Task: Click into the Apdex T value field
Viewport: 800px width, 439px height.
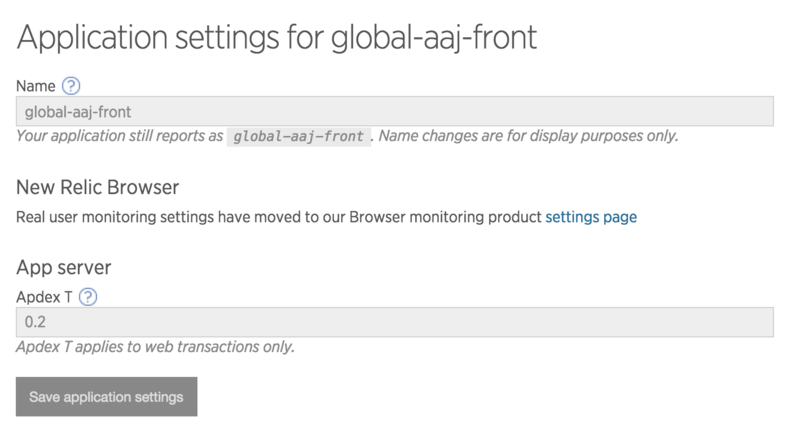Action: (395, 322)
